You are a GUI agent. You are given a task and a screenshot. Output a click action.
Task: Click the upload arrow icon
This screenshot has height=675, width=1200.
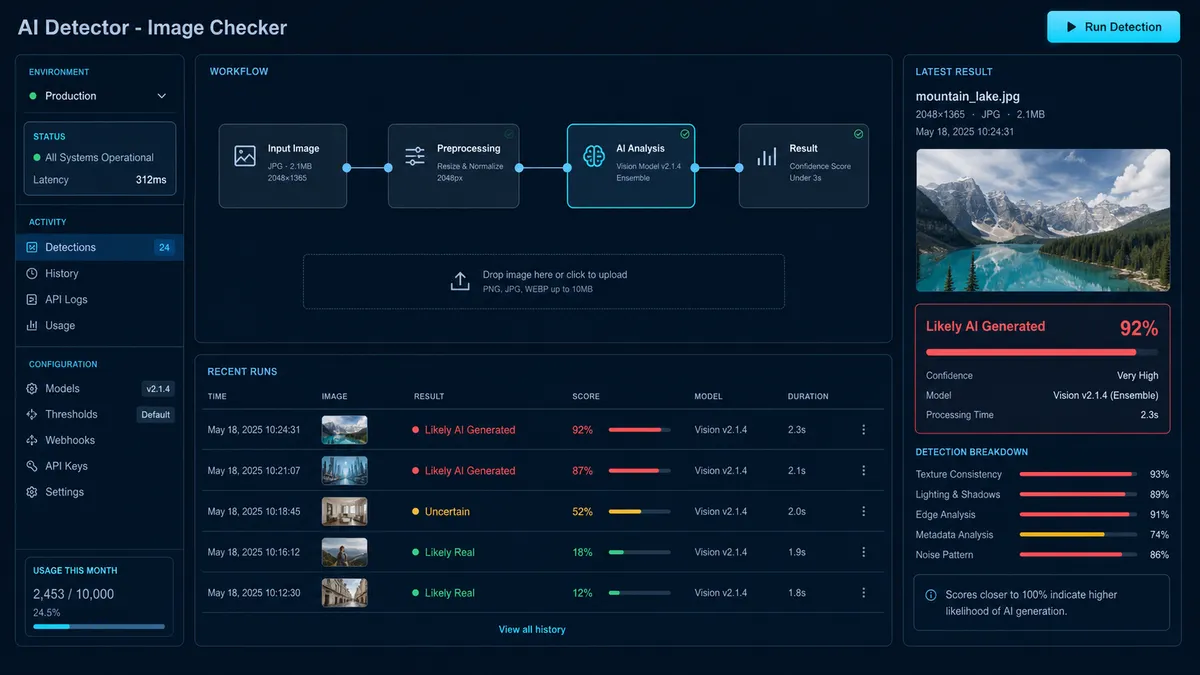coord(460,281)
